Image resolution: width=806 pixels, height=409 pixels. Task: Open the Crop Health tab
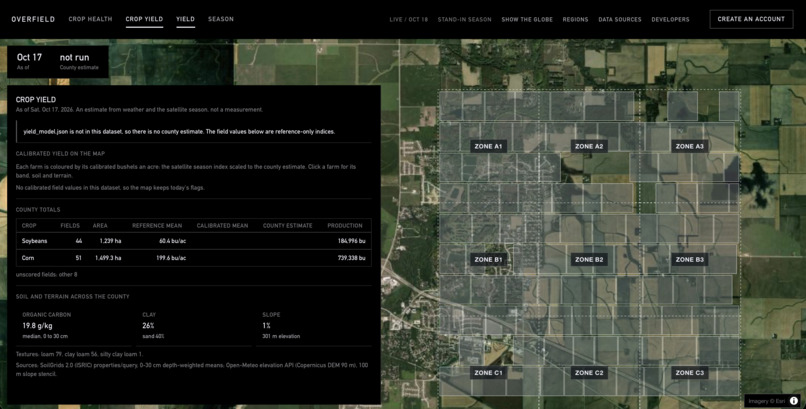point(90,19)
